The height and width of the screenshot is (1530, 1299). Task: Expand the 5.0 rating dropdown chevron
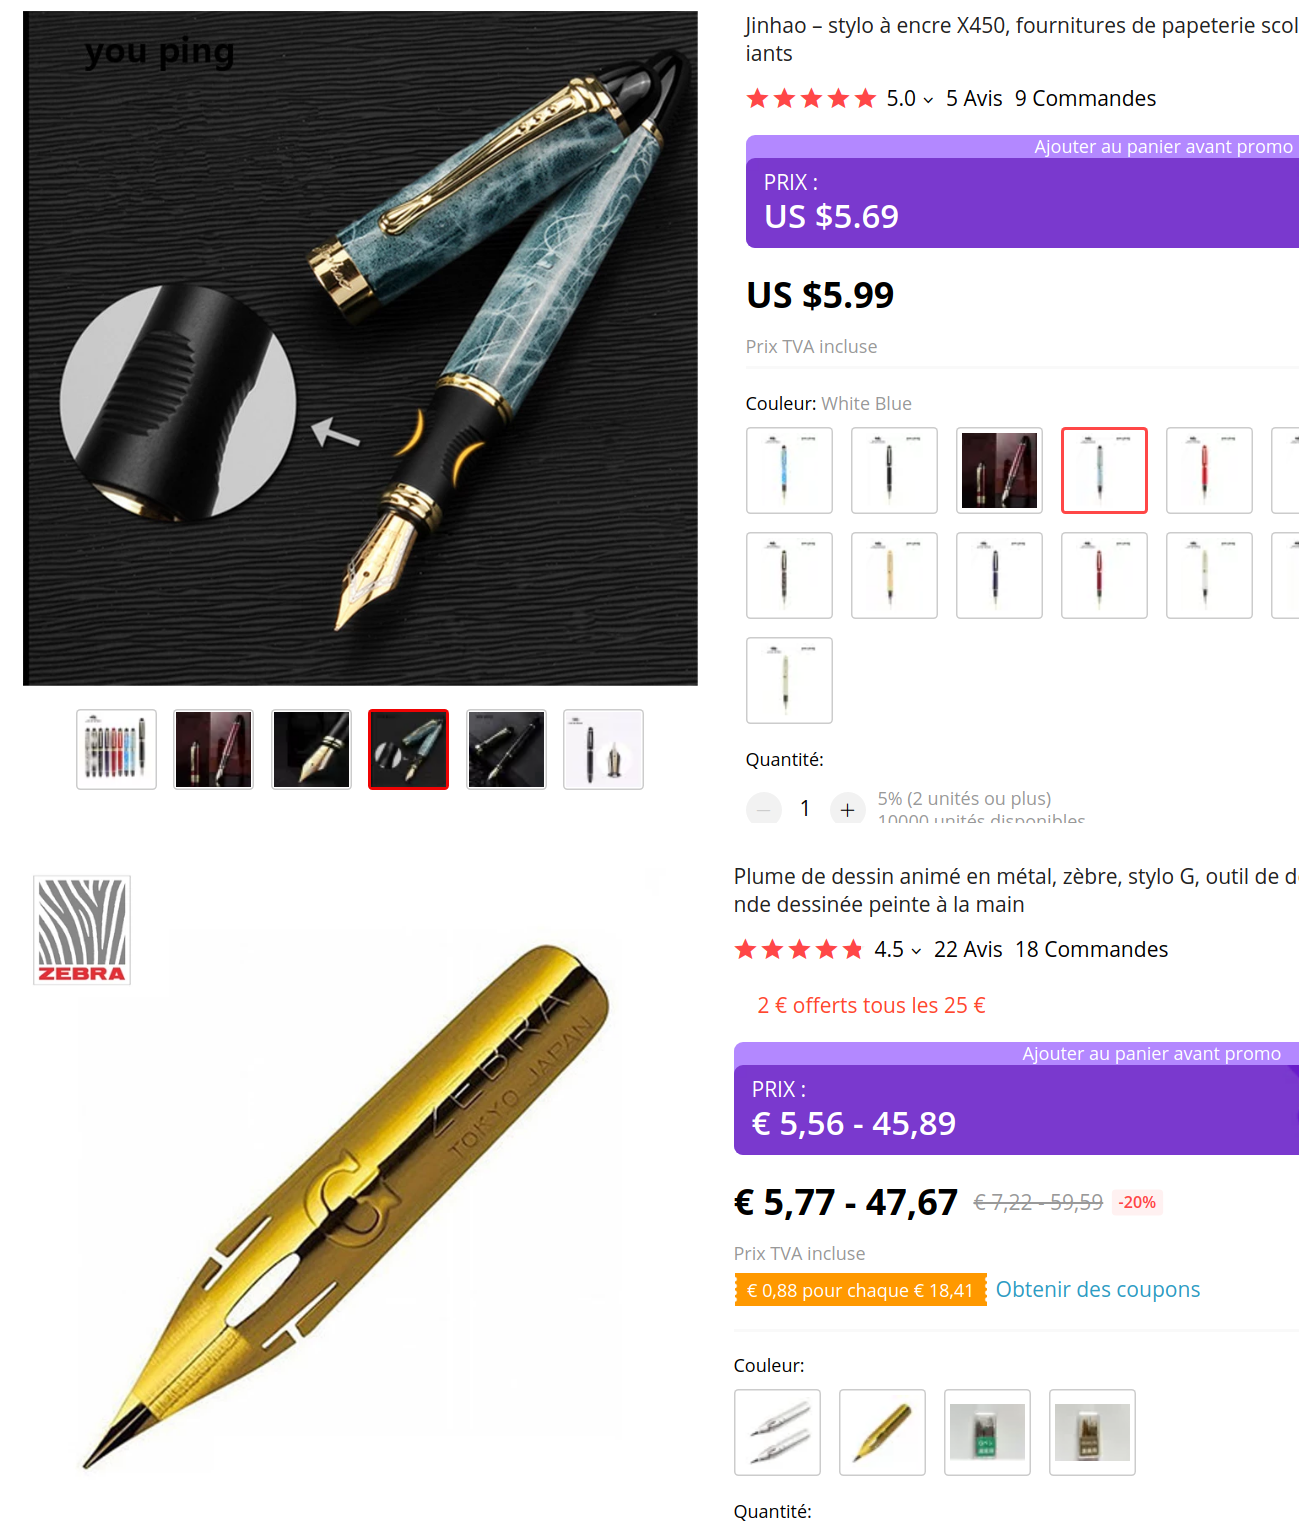pyautogui.click(x=928, y=100)
